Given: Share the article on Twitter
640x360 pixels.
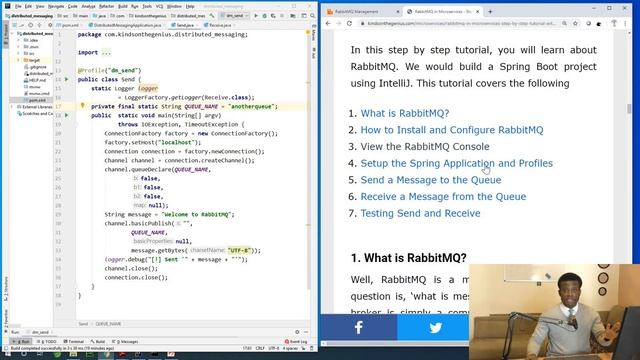Looking at the screenshot, I should 435,327.
